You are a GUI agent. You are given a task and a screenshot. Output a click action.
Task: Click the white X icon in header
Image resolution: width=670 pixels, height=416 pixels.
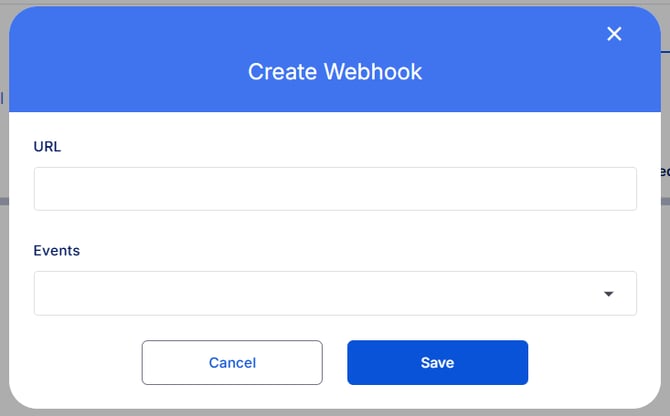pyautogui.click(x=614, y=34)
